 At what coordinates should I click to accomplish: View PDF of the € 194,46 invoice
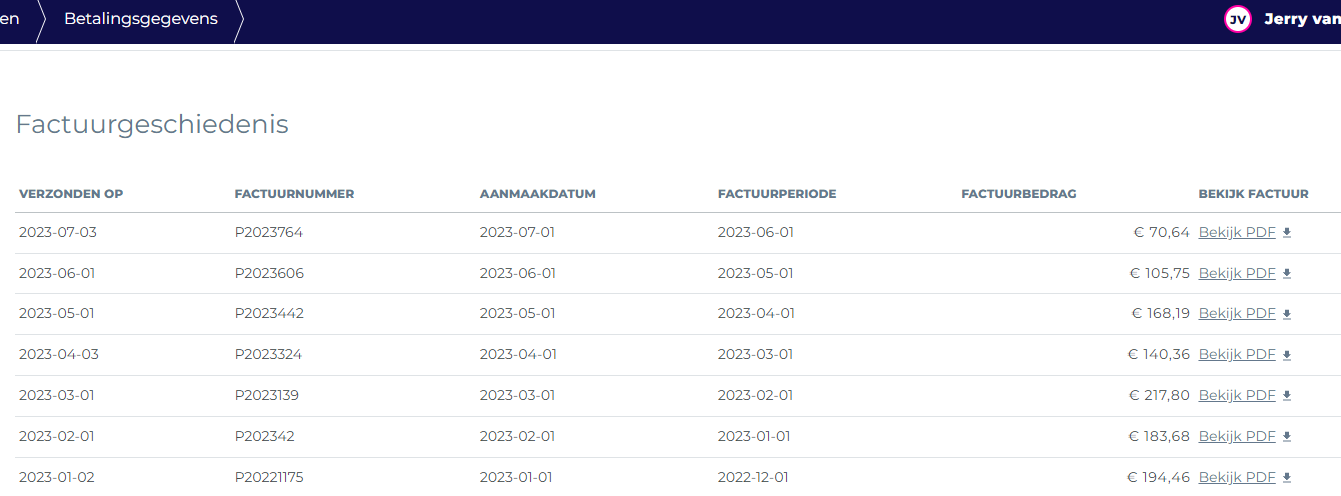coord(1237,477)
